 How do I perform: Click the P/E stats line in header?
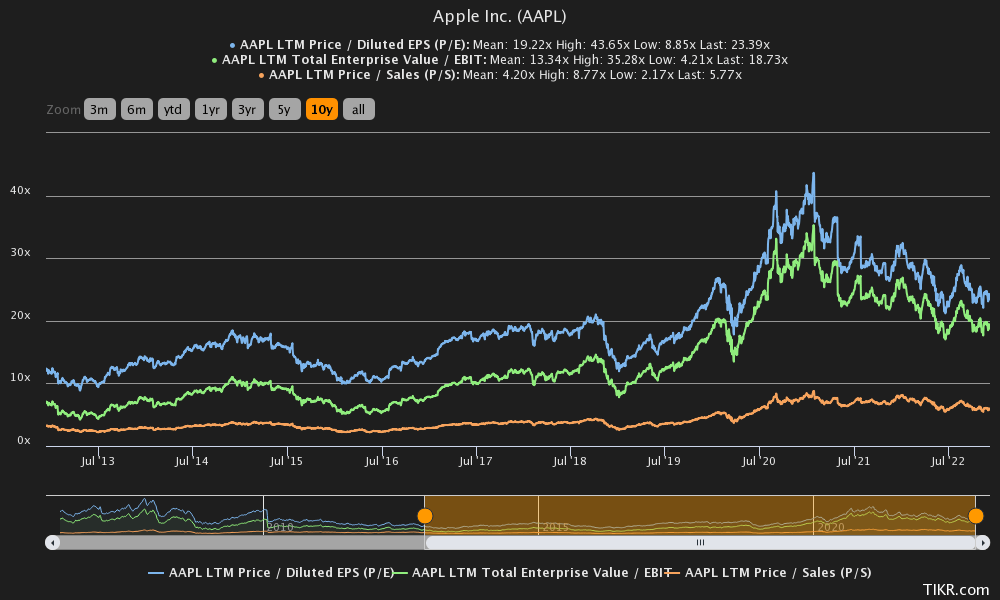pyautogui.click(x=499, y=45)
